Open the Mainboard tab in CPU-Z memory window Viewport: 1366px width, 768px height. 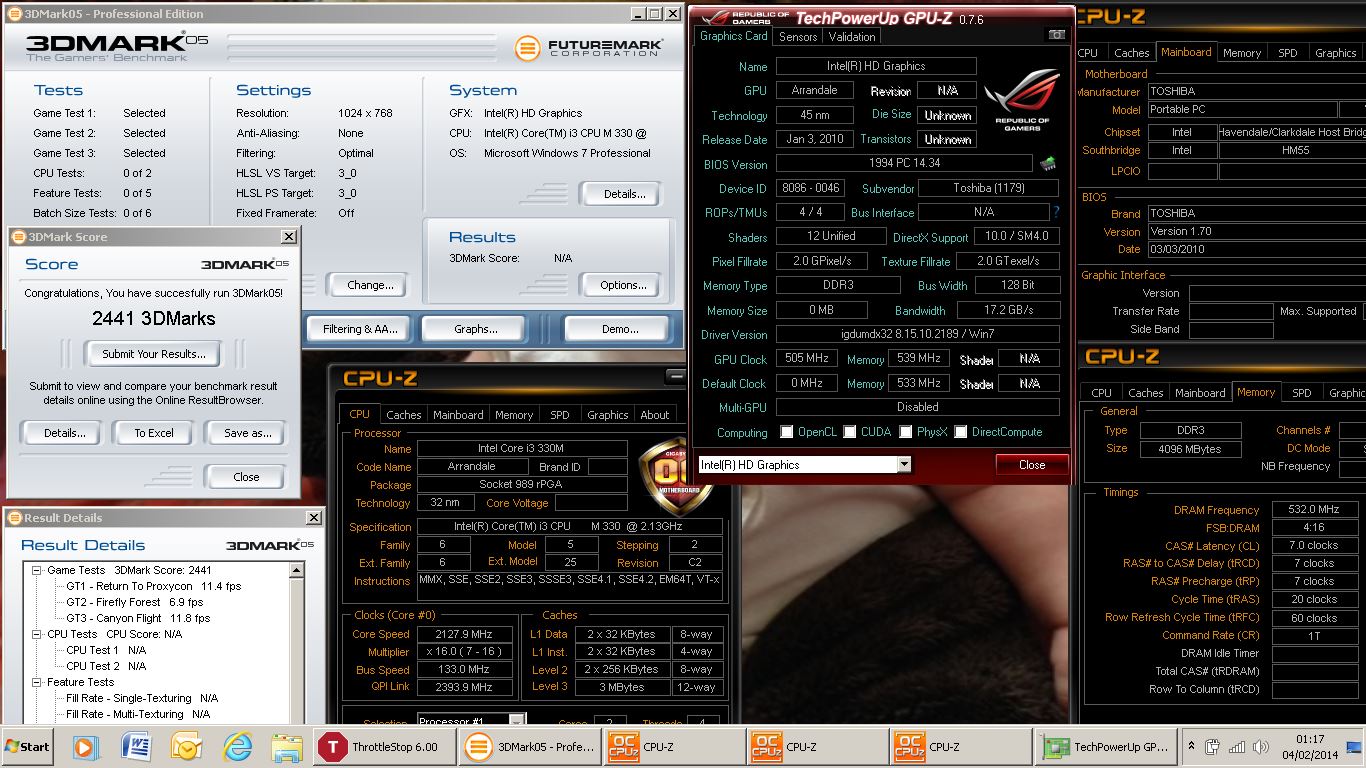pyautogui.click(x=1199, y=393)
